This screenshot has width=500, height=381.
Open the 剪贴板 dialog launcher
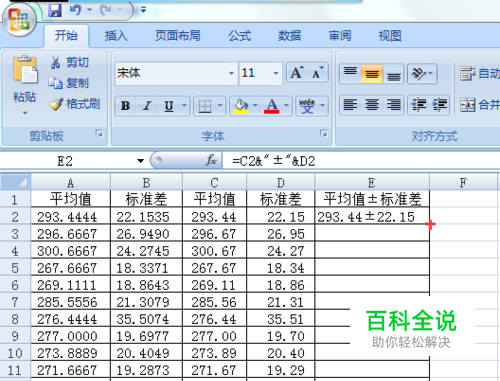tap(99, 134)
